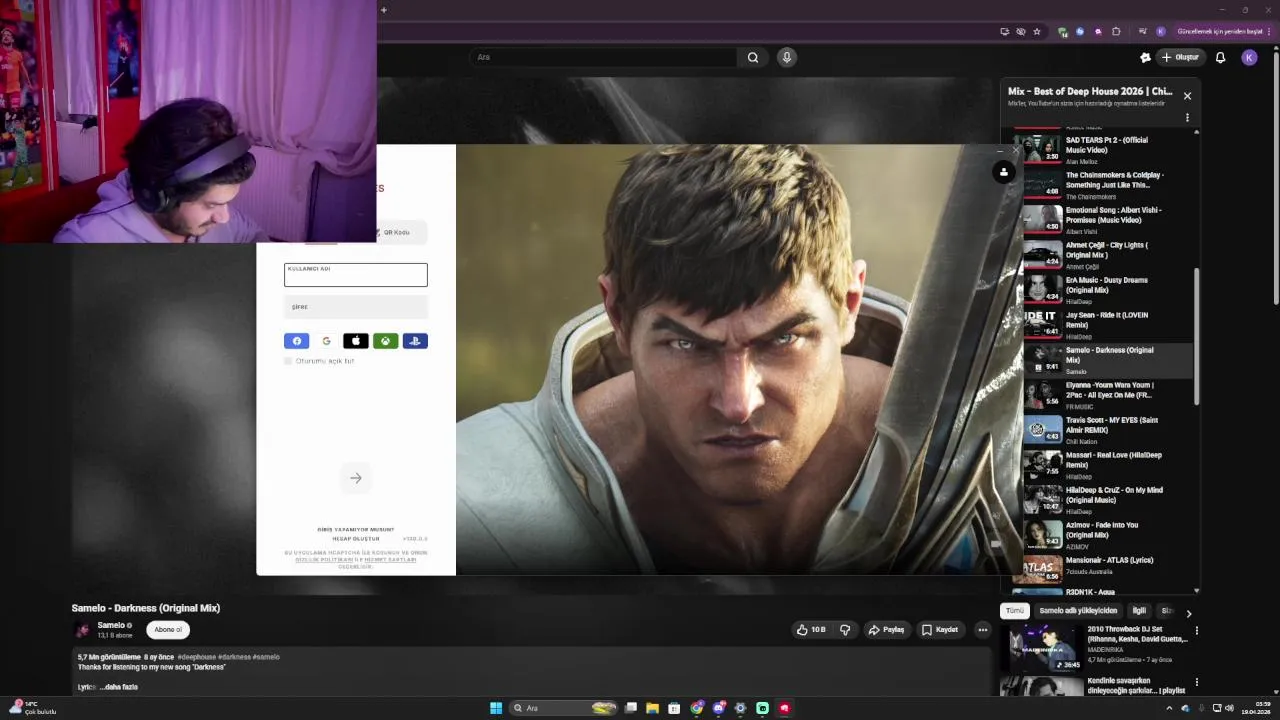The height and width of the screenshot is (720, 1280).
Task: Open the 'Hesap oluştur' link
Action: tap(356, 539)
